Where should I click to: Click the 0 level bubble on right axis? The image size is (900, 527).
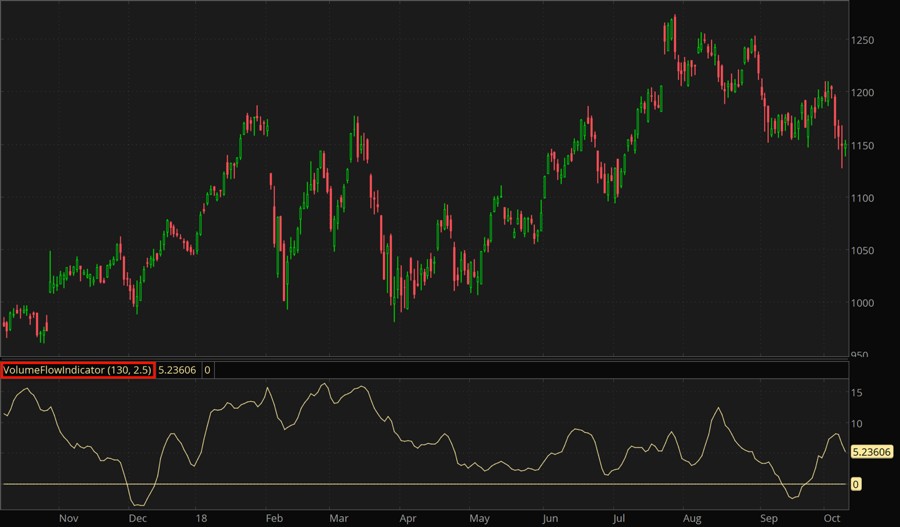(856, 484)
